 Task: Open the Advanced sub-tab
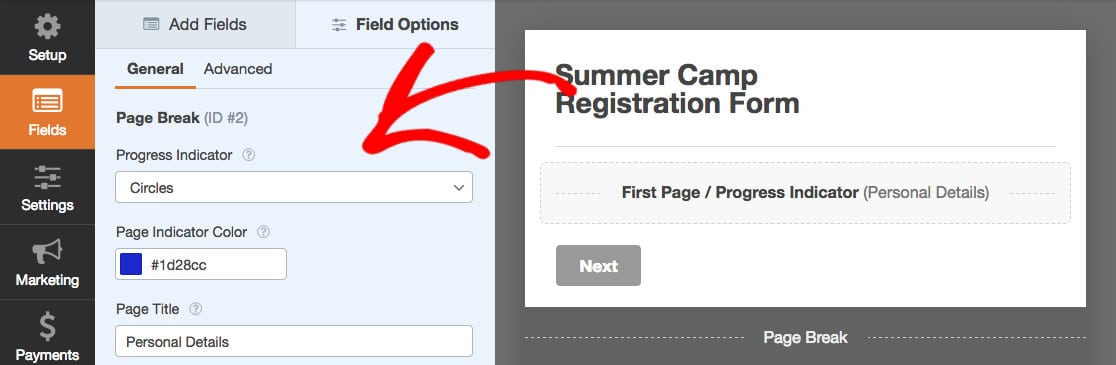point(238,69)
